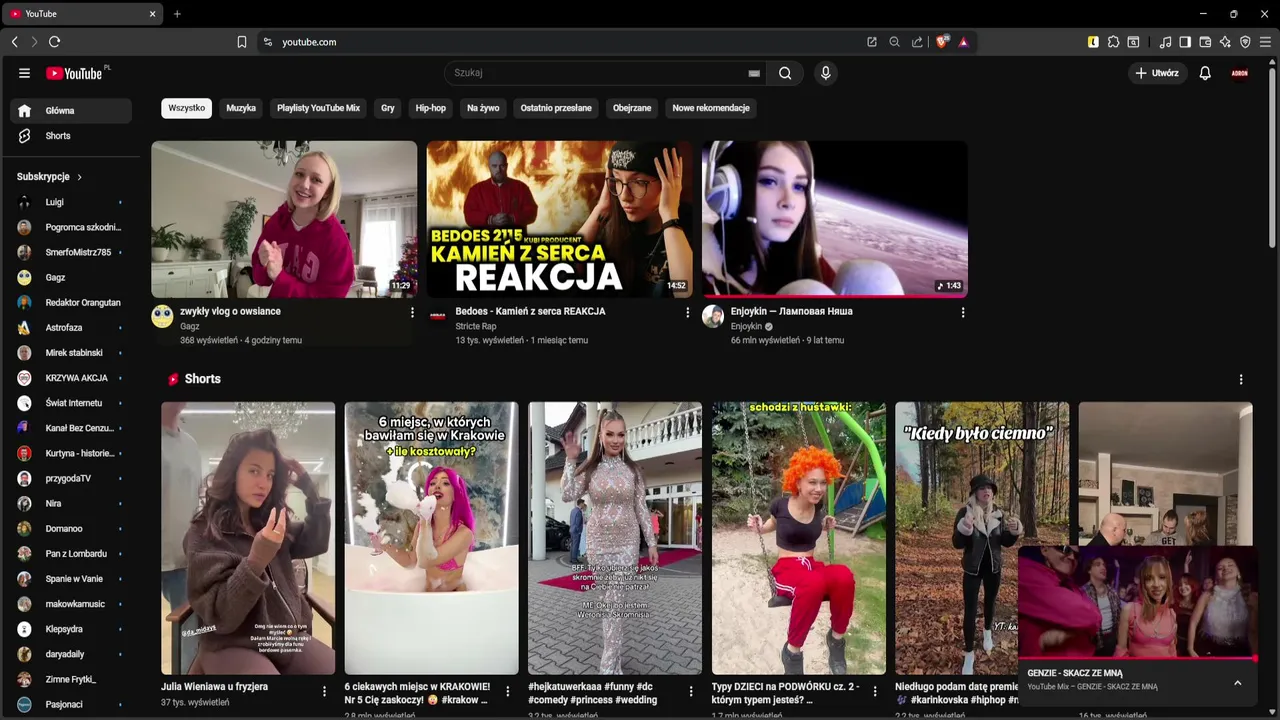Click the page vertical scrollbar
1280x720 pixels.
click(x=1272, y=160)
